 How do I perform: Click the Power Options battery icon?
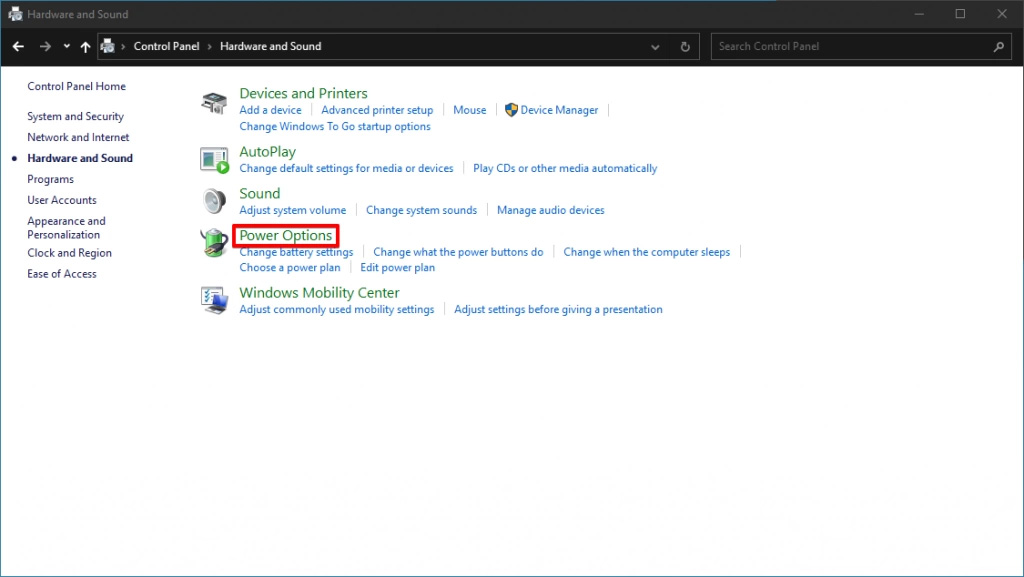click(214, 243)
